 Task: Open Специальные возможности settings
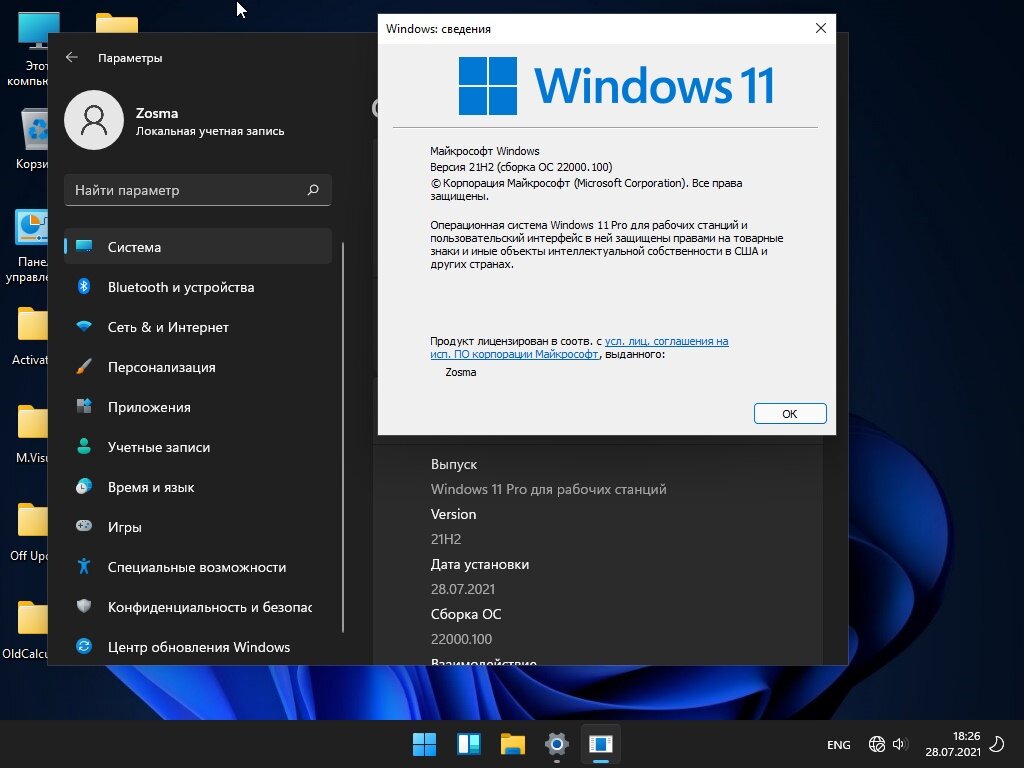198,567
